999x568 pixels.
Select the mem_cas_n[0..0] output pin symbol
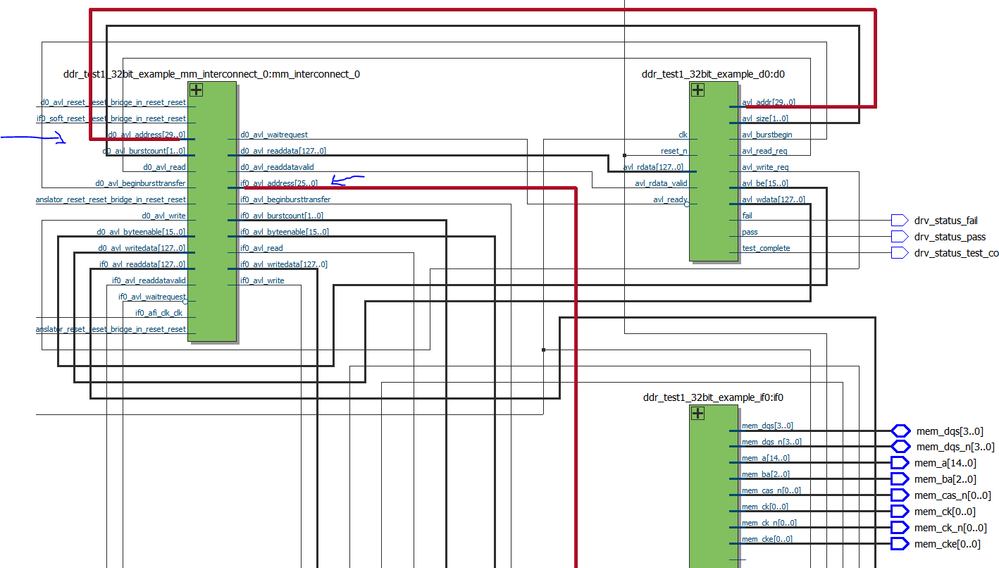click(900, 495)
